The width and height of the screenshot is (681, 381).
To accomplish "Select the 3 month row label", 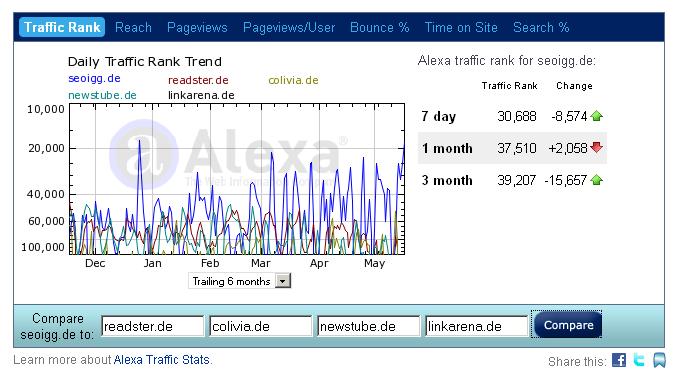I will coord(447,180).
